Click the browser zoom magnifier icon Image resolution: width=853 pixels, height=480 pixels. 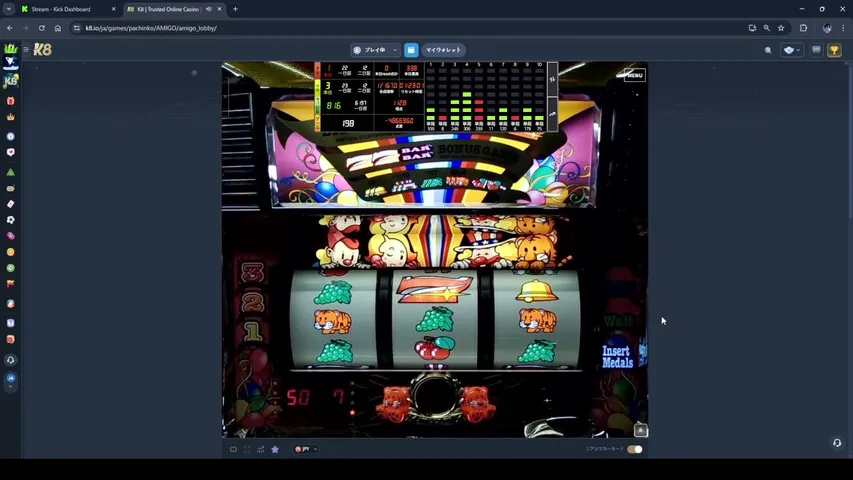click(767, 28)
